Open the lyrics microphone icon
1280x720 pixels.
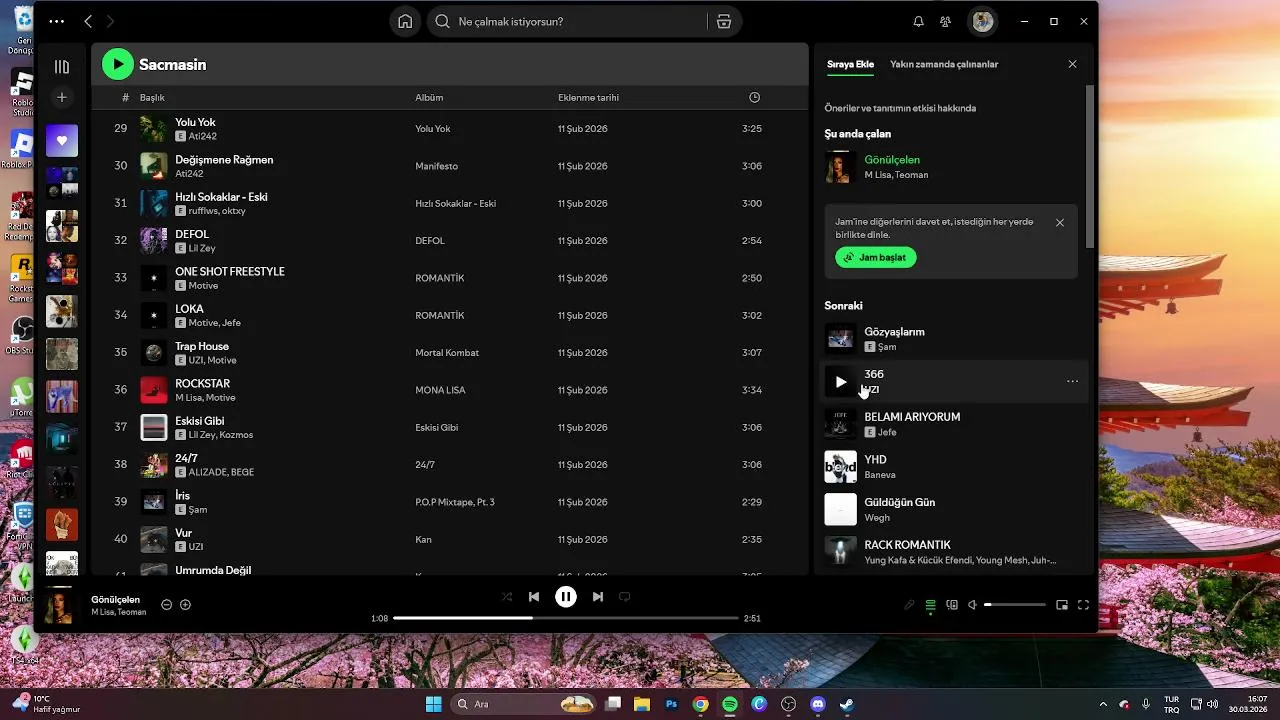tap(909, 605)
